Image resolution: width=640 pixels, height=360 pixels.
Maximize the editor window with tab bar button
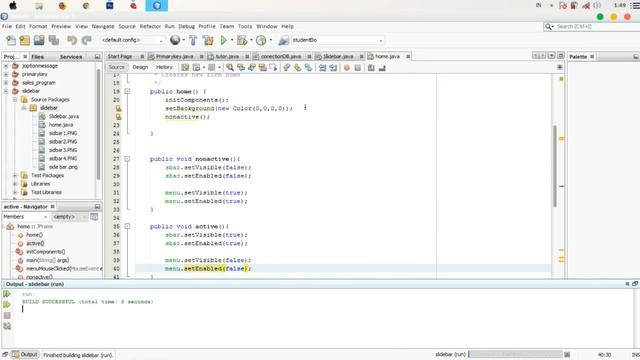tap(561, 56)
